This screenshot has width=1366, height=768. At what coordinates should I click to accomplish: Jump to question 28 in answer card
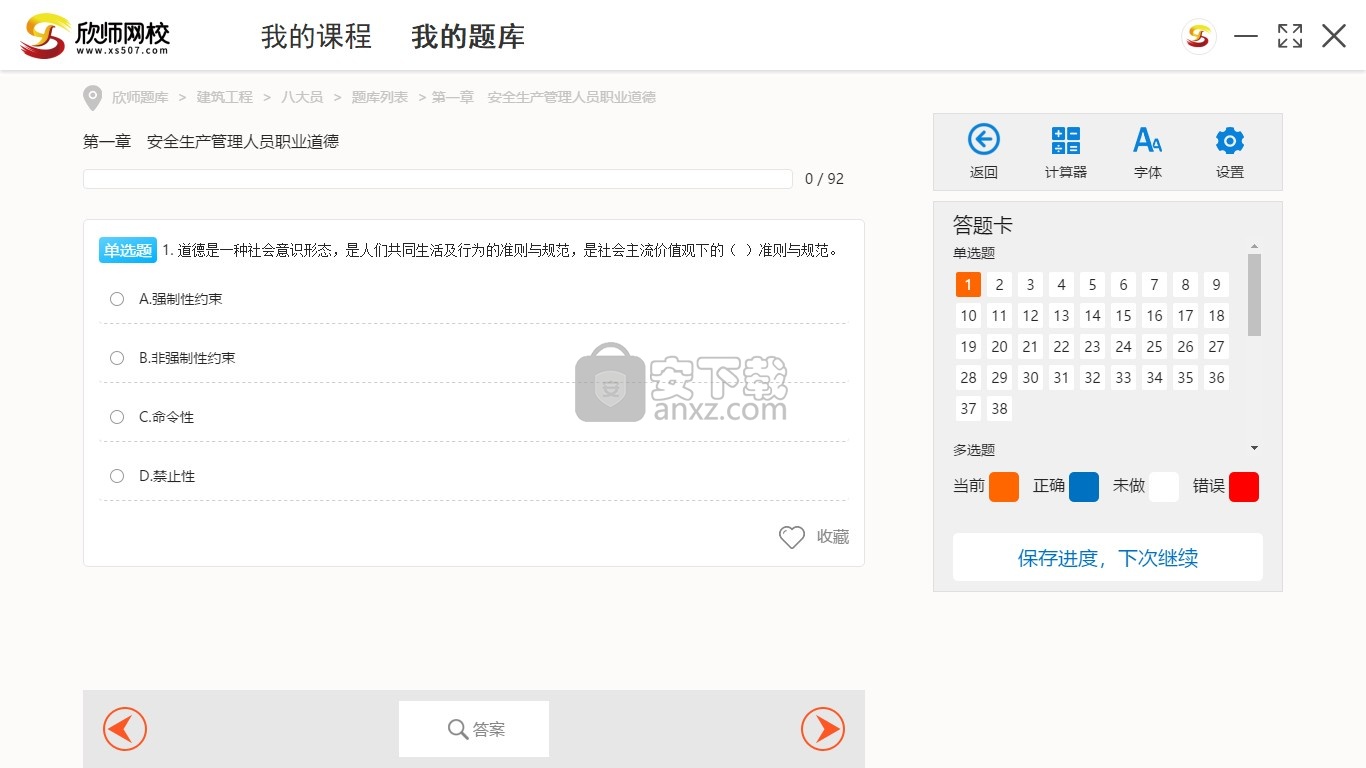tap(968, 378)
